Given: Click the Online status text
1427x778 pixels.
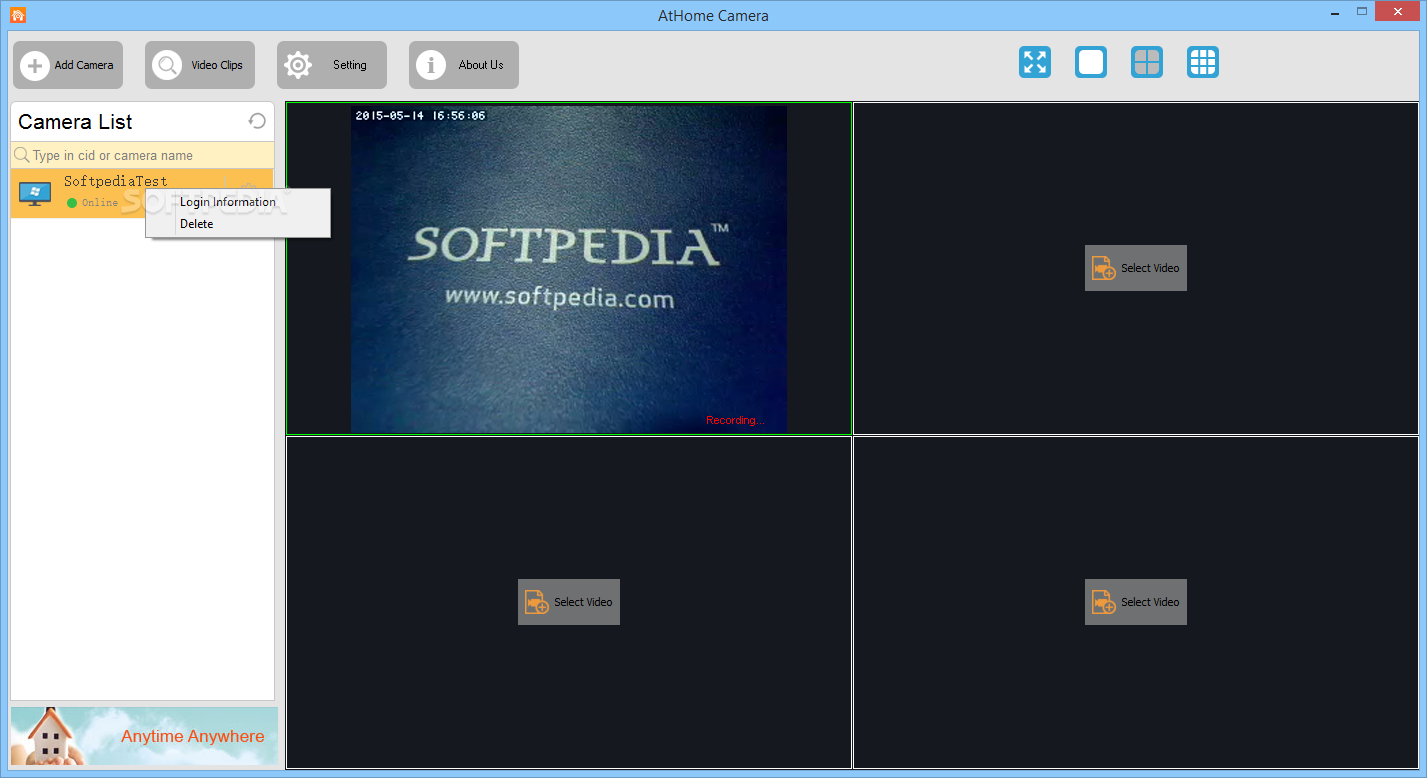Looking at the screenshot, I should coord(100,203).
